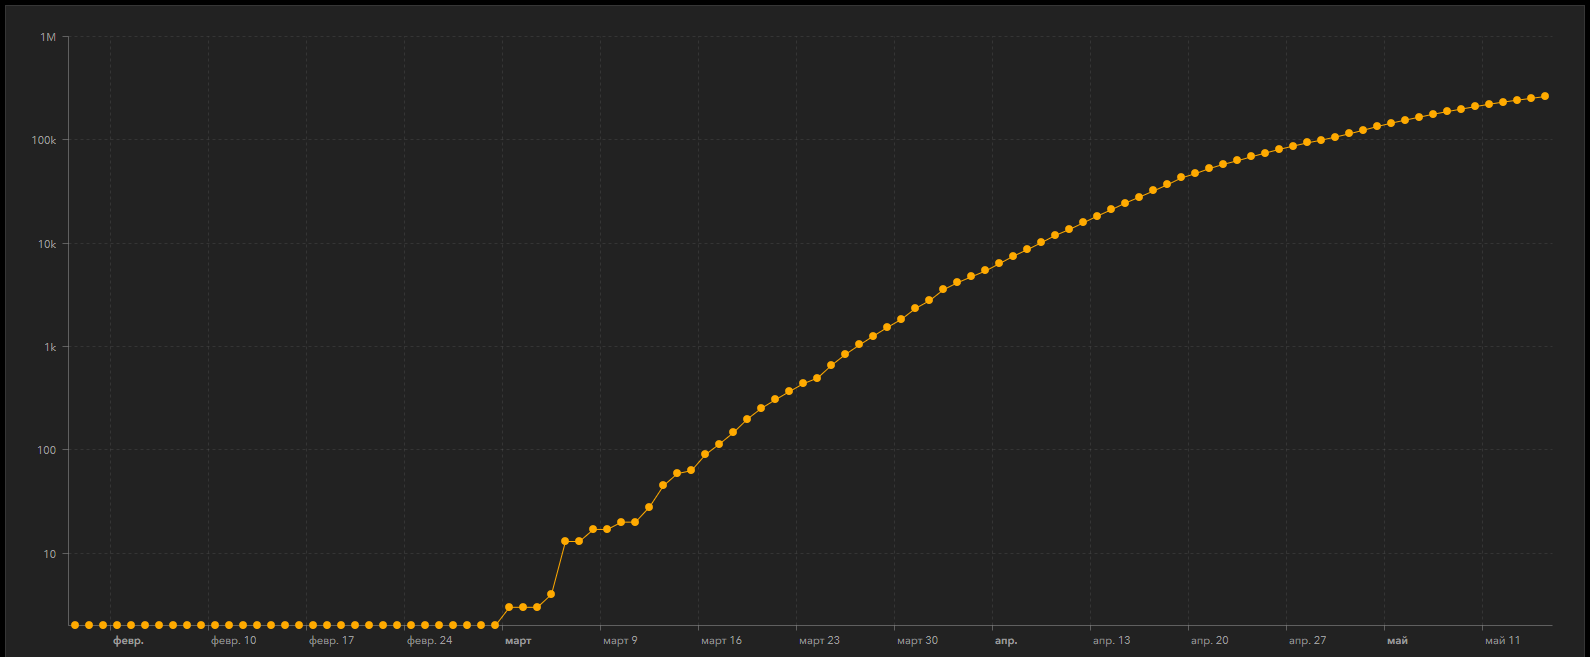This screenshot has height=657, width=1590.
Task: Select the февр. 10 date label
Action: coord(233,640)
